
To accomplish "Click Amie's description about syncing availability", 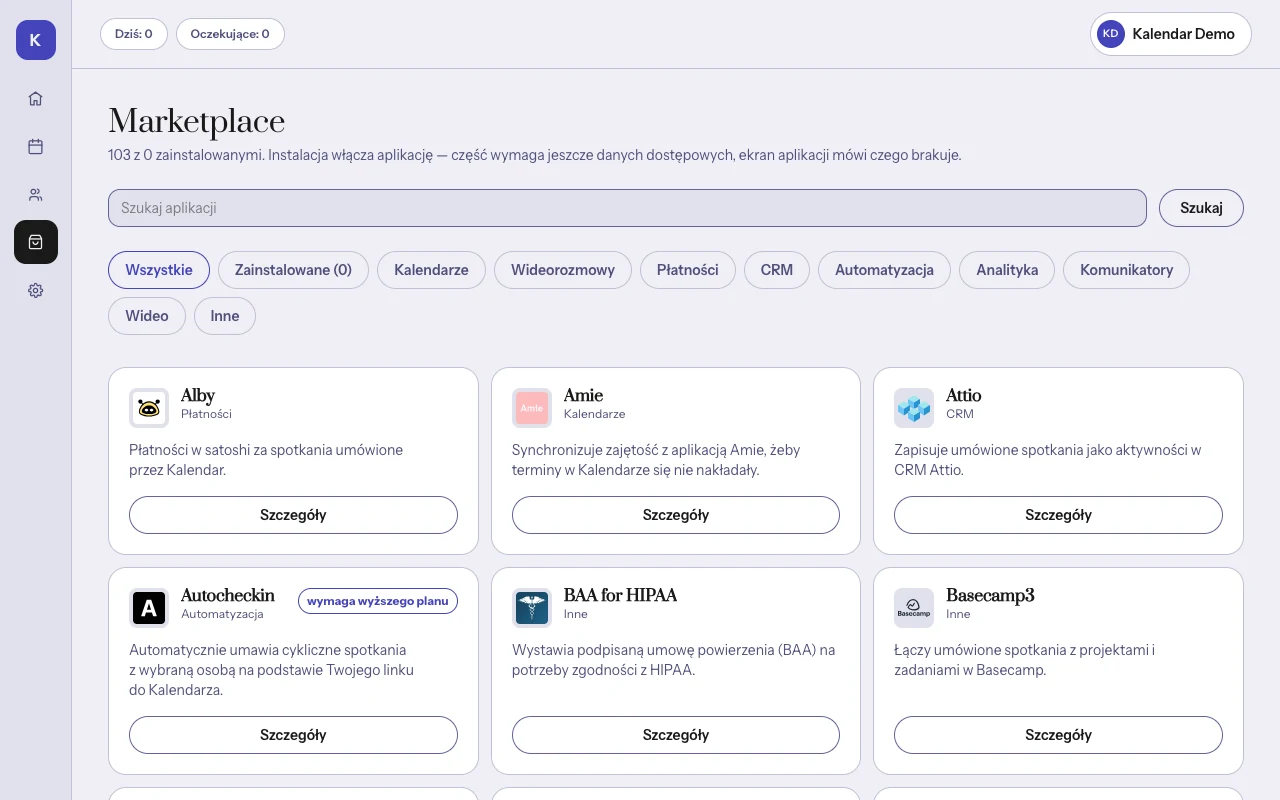I will click(x=656, y=460).
